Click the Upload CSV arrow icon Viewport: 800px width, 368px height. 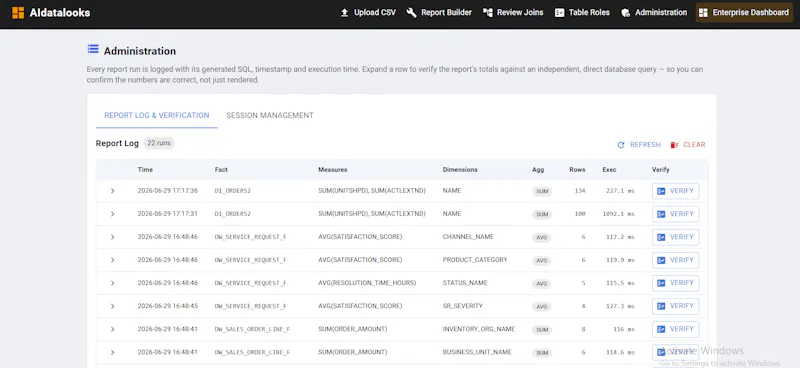pos(344,13)
